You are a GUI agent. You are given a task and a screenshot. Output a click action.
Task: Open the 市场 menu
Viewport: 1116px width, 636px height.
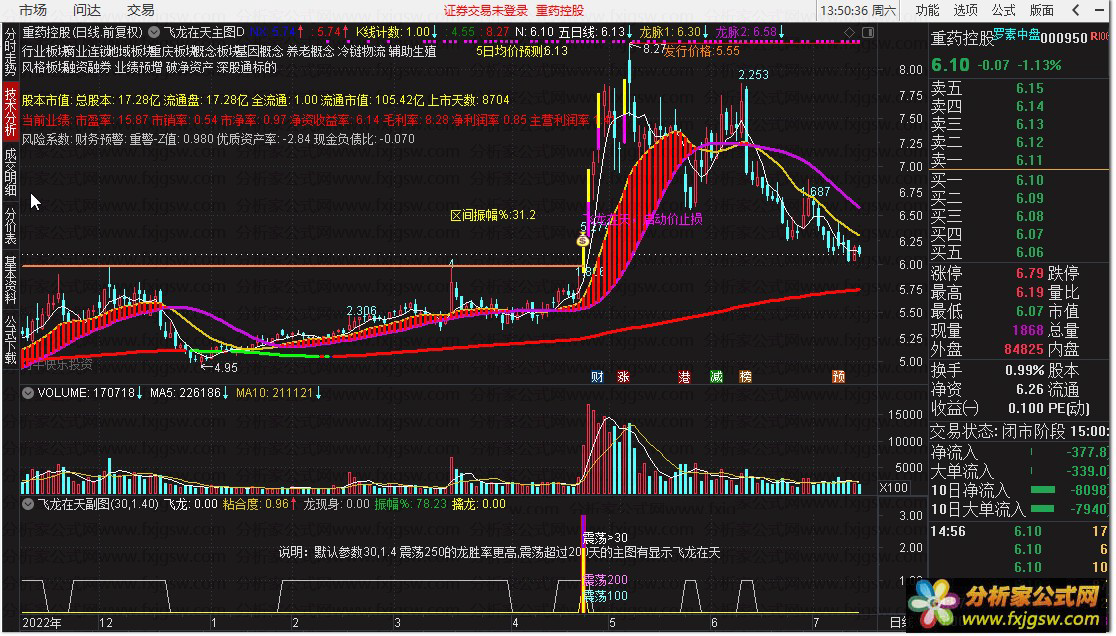coord(33,10)
